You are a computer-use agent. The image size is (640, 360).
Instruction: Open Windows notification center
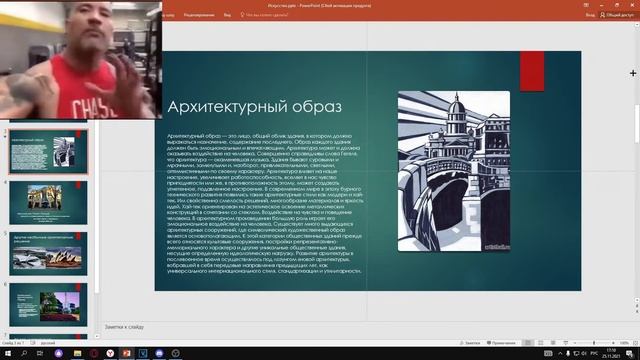coord(630,353)
